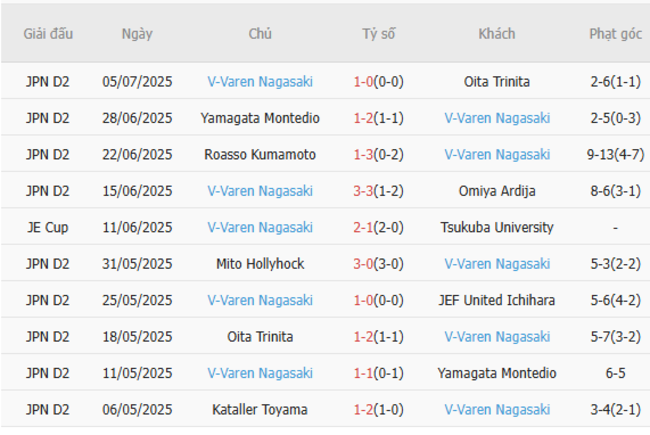Screen dimensions: 650x435
Task: Click the 06/05/2025 date cell
Action: coord(137,410)
